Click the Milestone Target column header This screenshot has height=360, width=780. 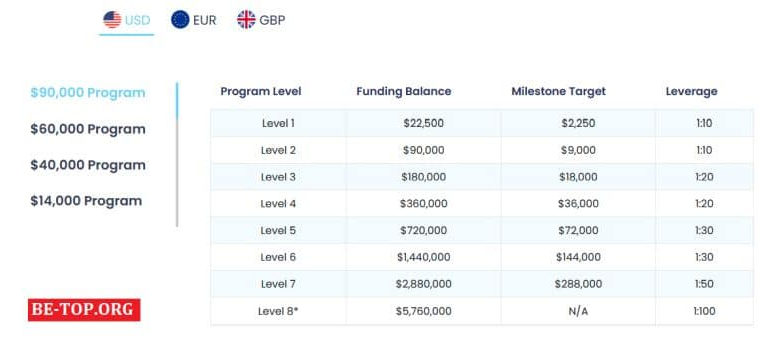point(559,91)
